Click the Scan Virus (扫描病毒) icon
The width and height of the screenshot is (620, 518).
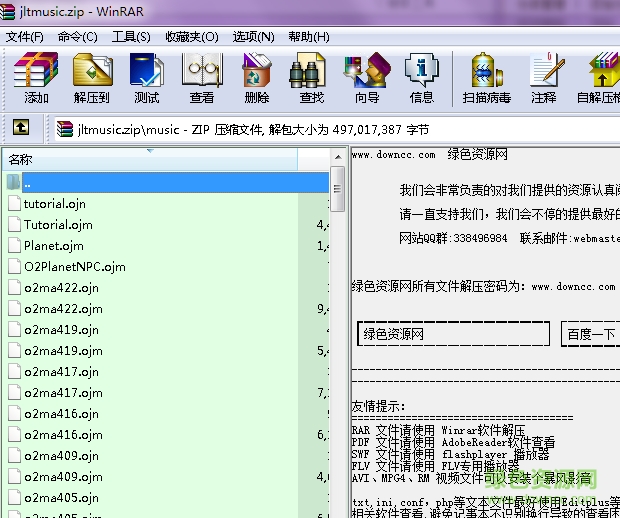point(487,78)
